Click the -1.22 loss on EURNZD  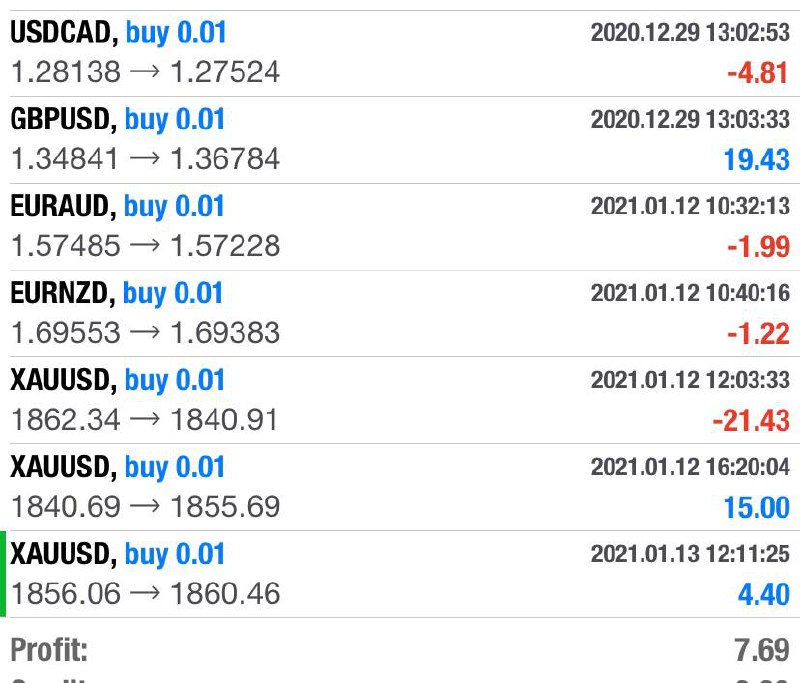click(x=758, y=334)
